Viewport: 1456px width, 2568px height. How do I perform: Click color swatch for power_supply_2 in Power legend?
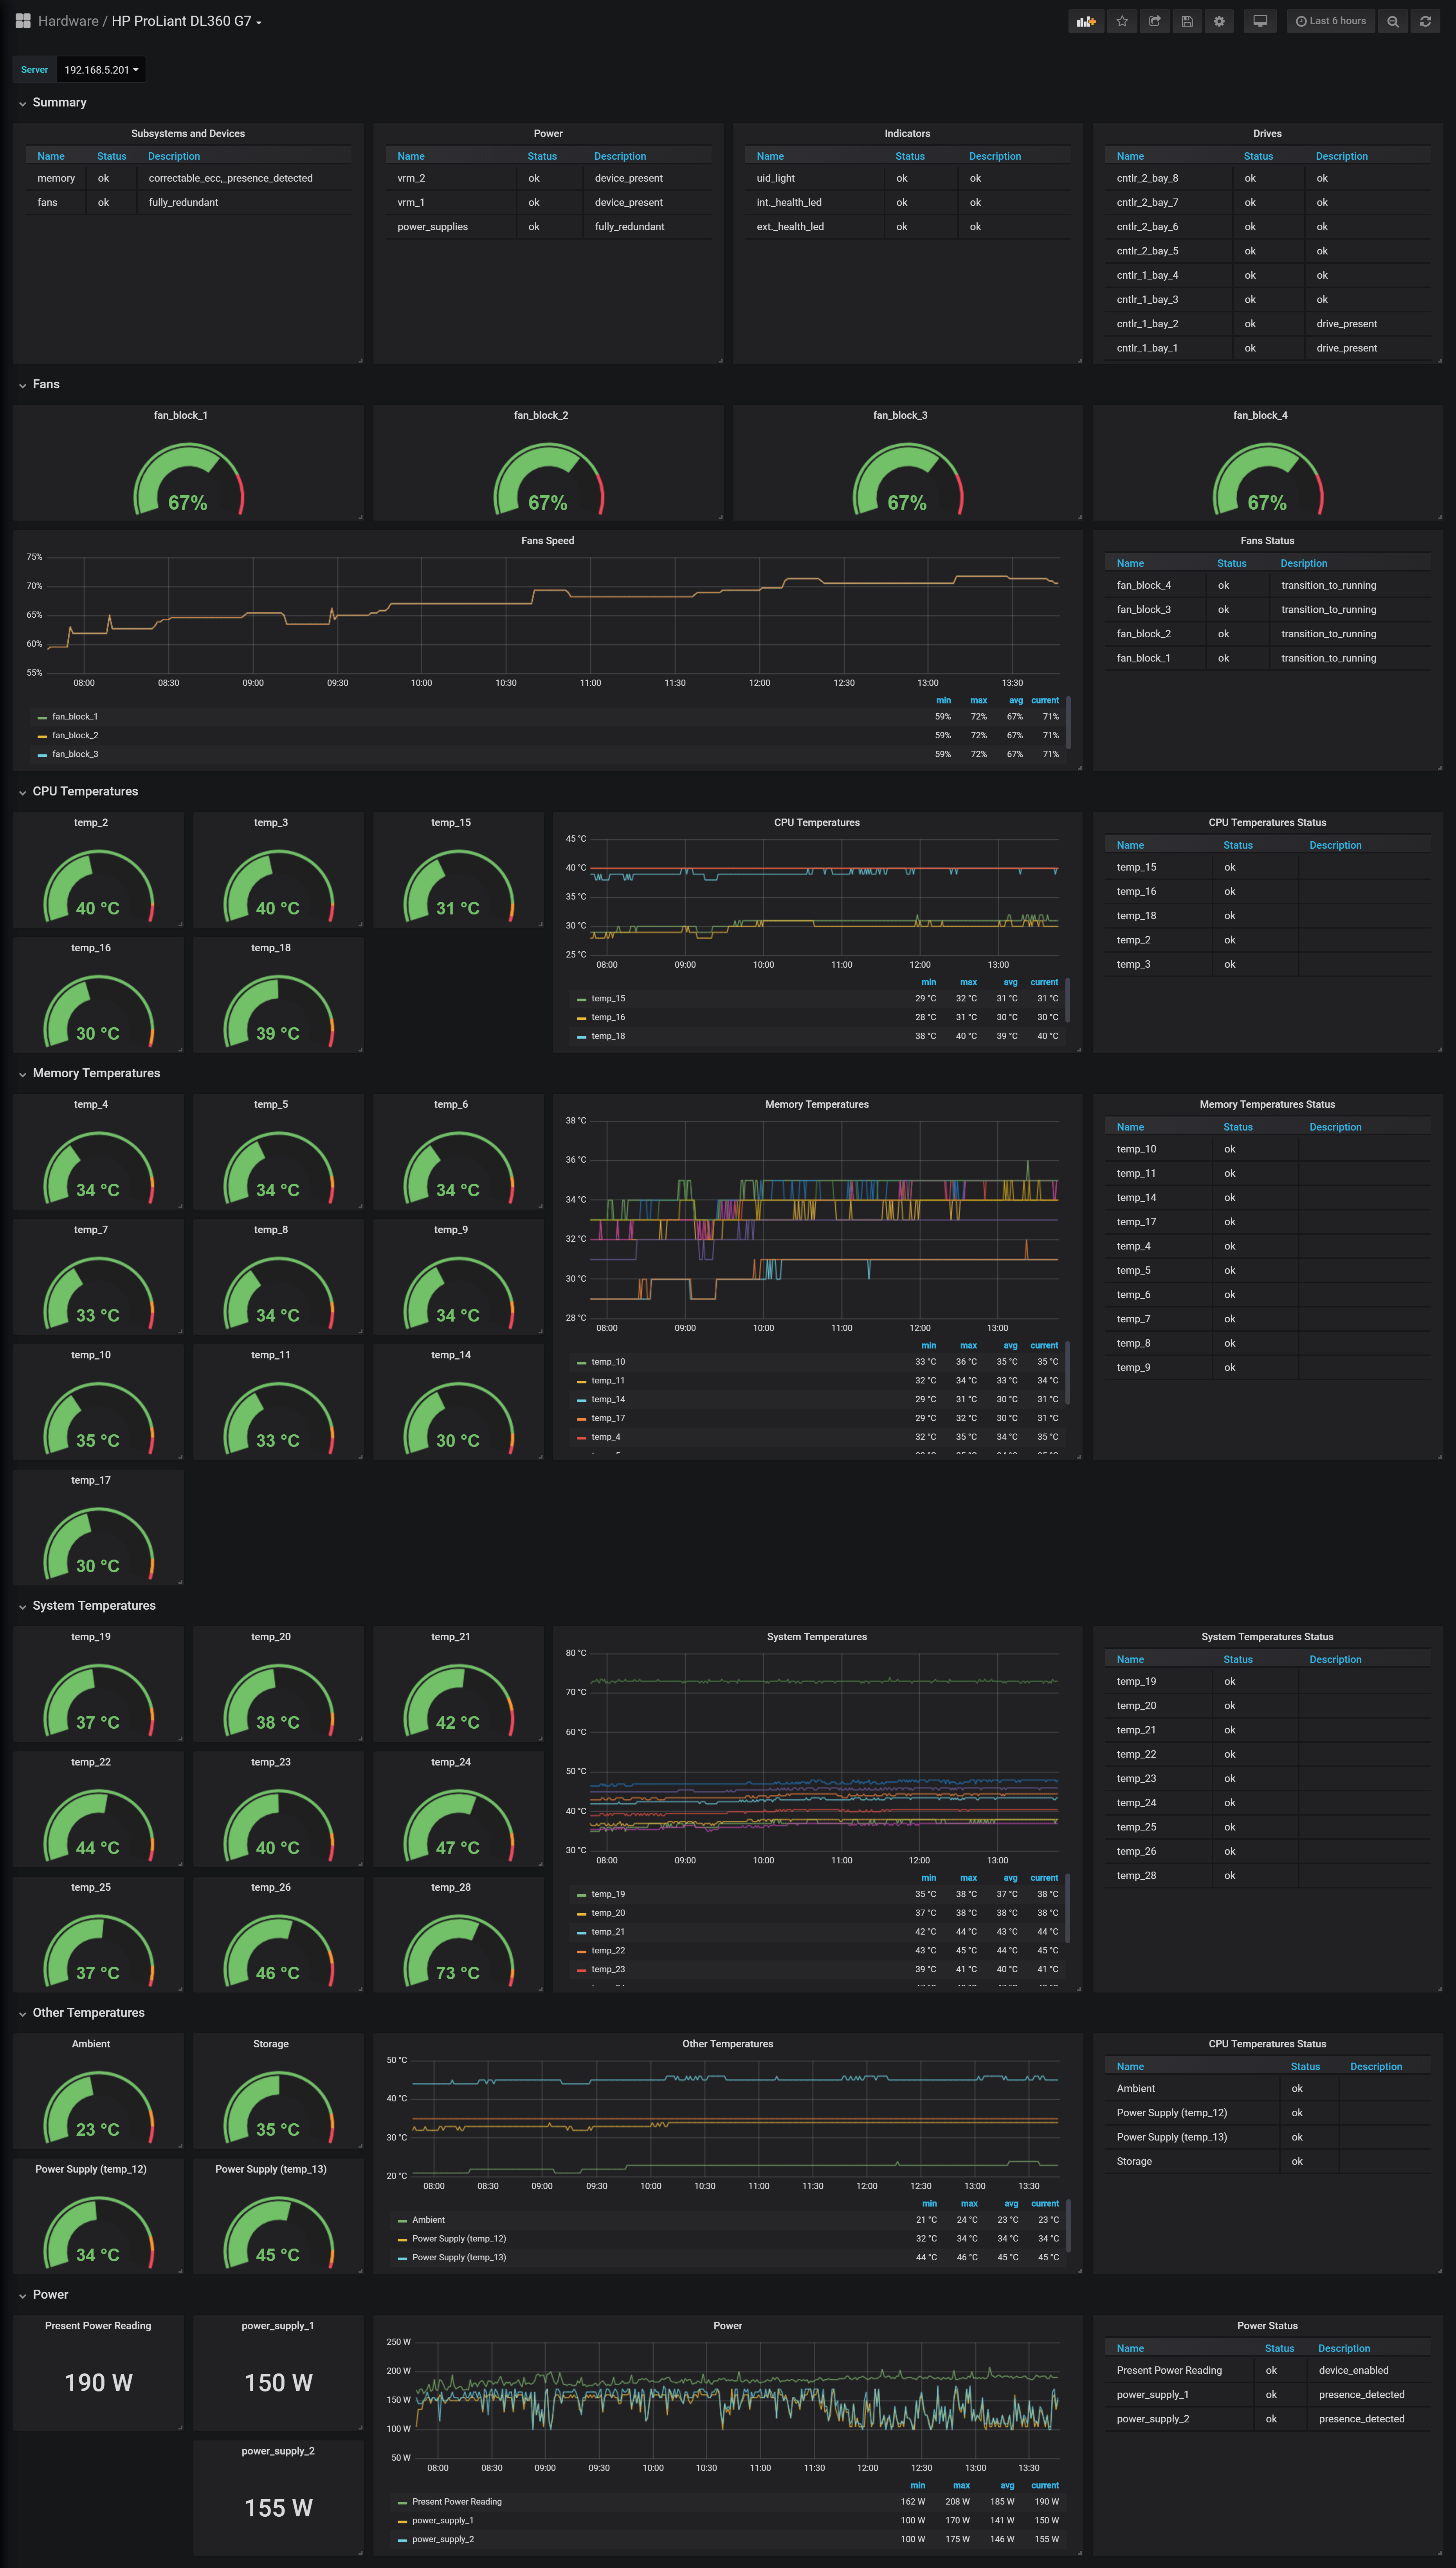click(x=402, y=2540)
